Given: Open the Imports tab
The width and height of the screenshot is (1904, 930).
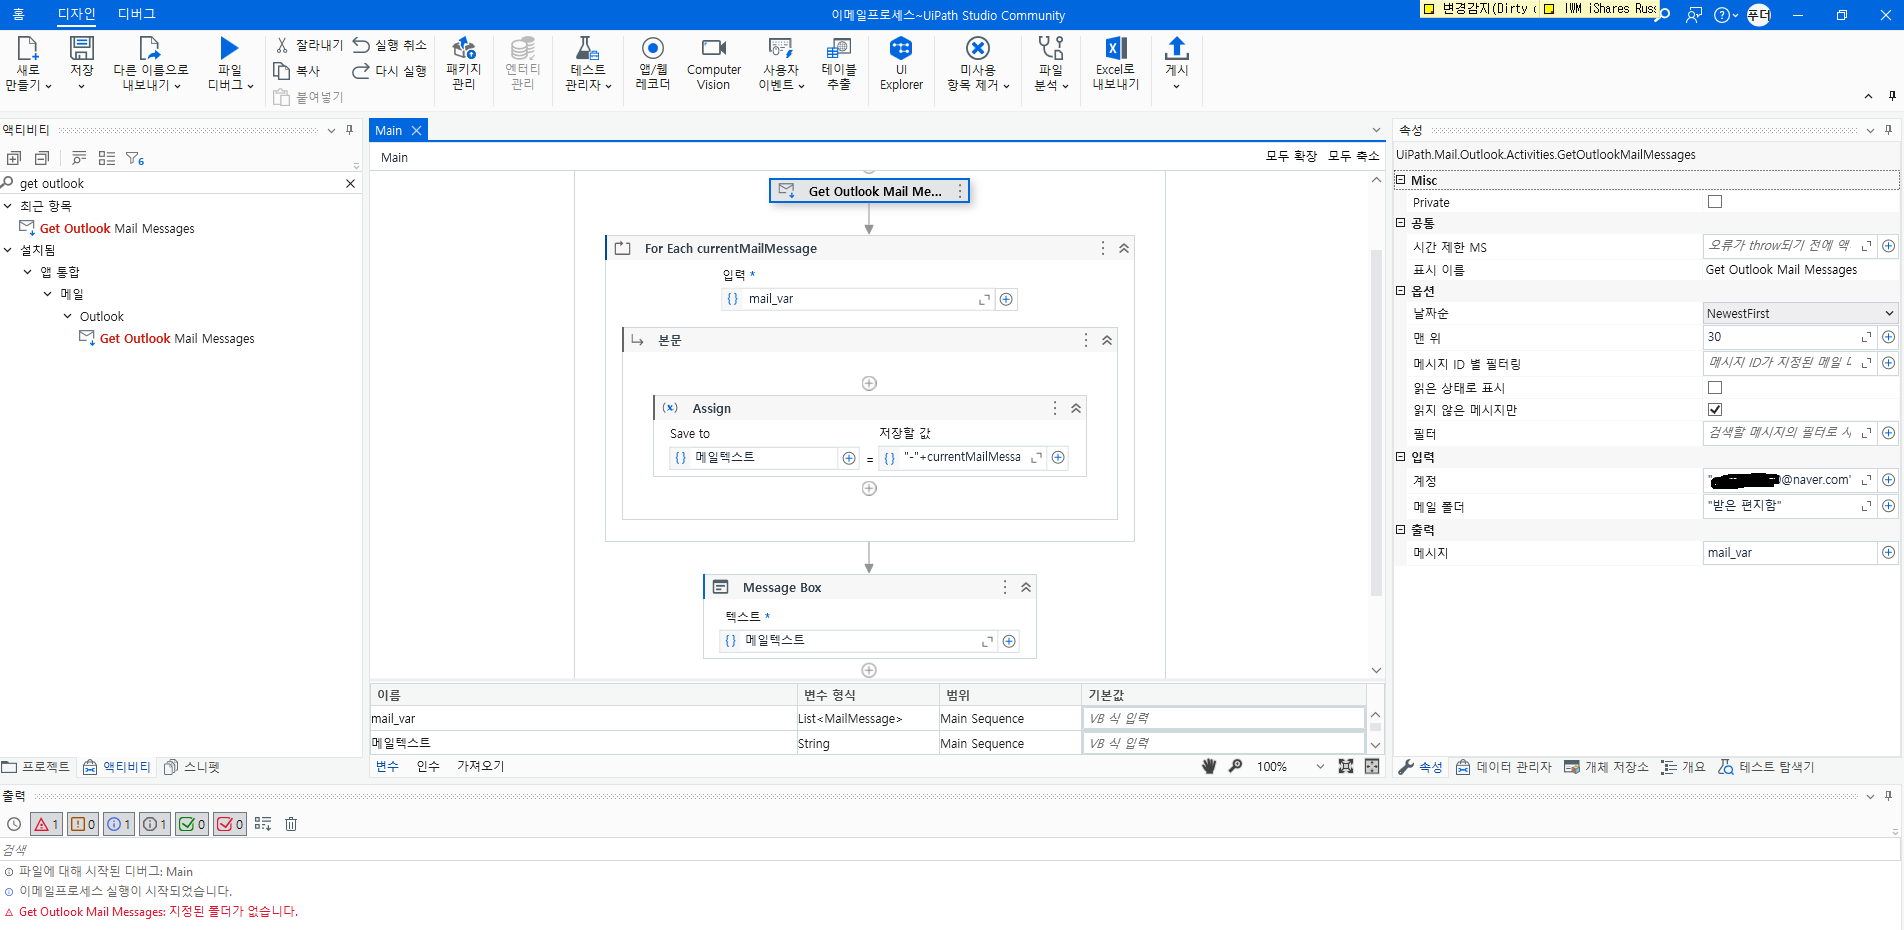Looking at the screenshot, I should pos(481,766).
